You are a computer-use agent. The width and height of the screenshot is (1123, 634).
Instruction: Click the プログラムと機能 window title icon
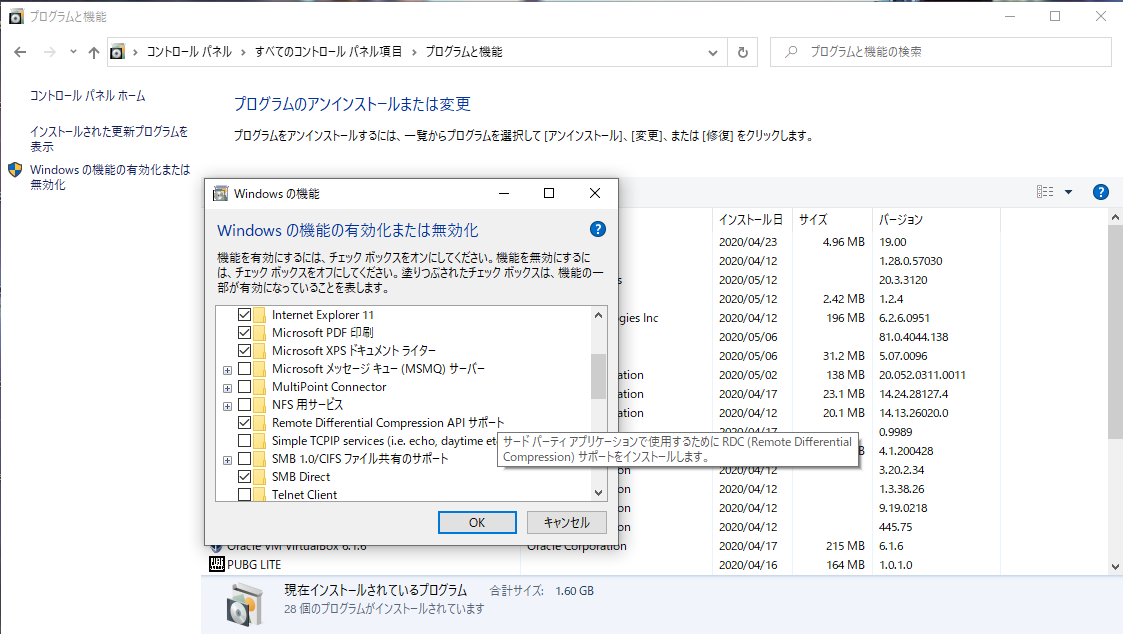16,16
